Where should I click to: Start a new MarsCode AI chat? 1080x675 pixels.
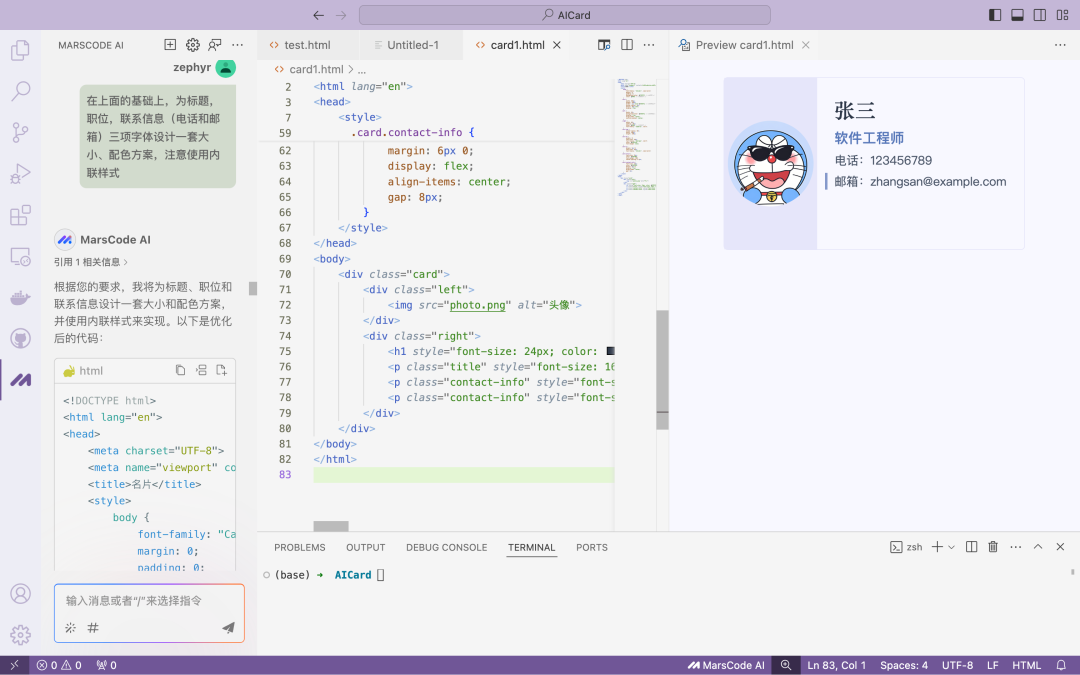tap(170, 45)
